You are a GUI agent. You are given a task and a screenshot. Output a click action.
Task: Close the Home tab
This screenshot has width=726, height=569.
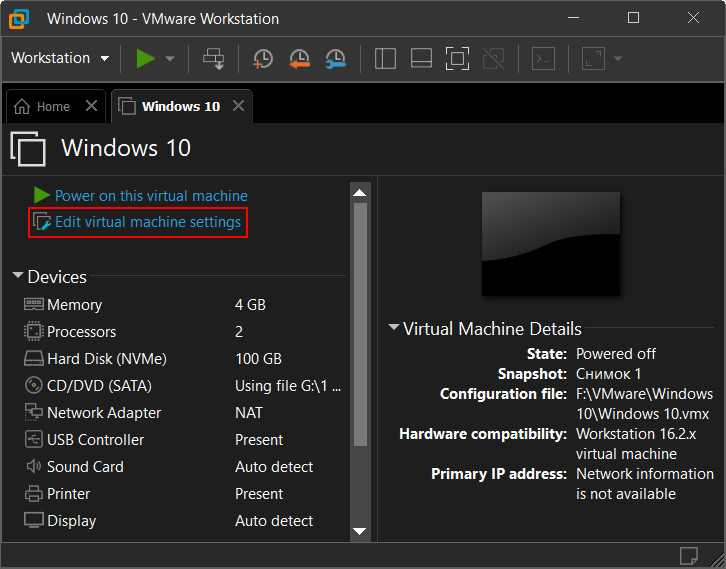92,106
